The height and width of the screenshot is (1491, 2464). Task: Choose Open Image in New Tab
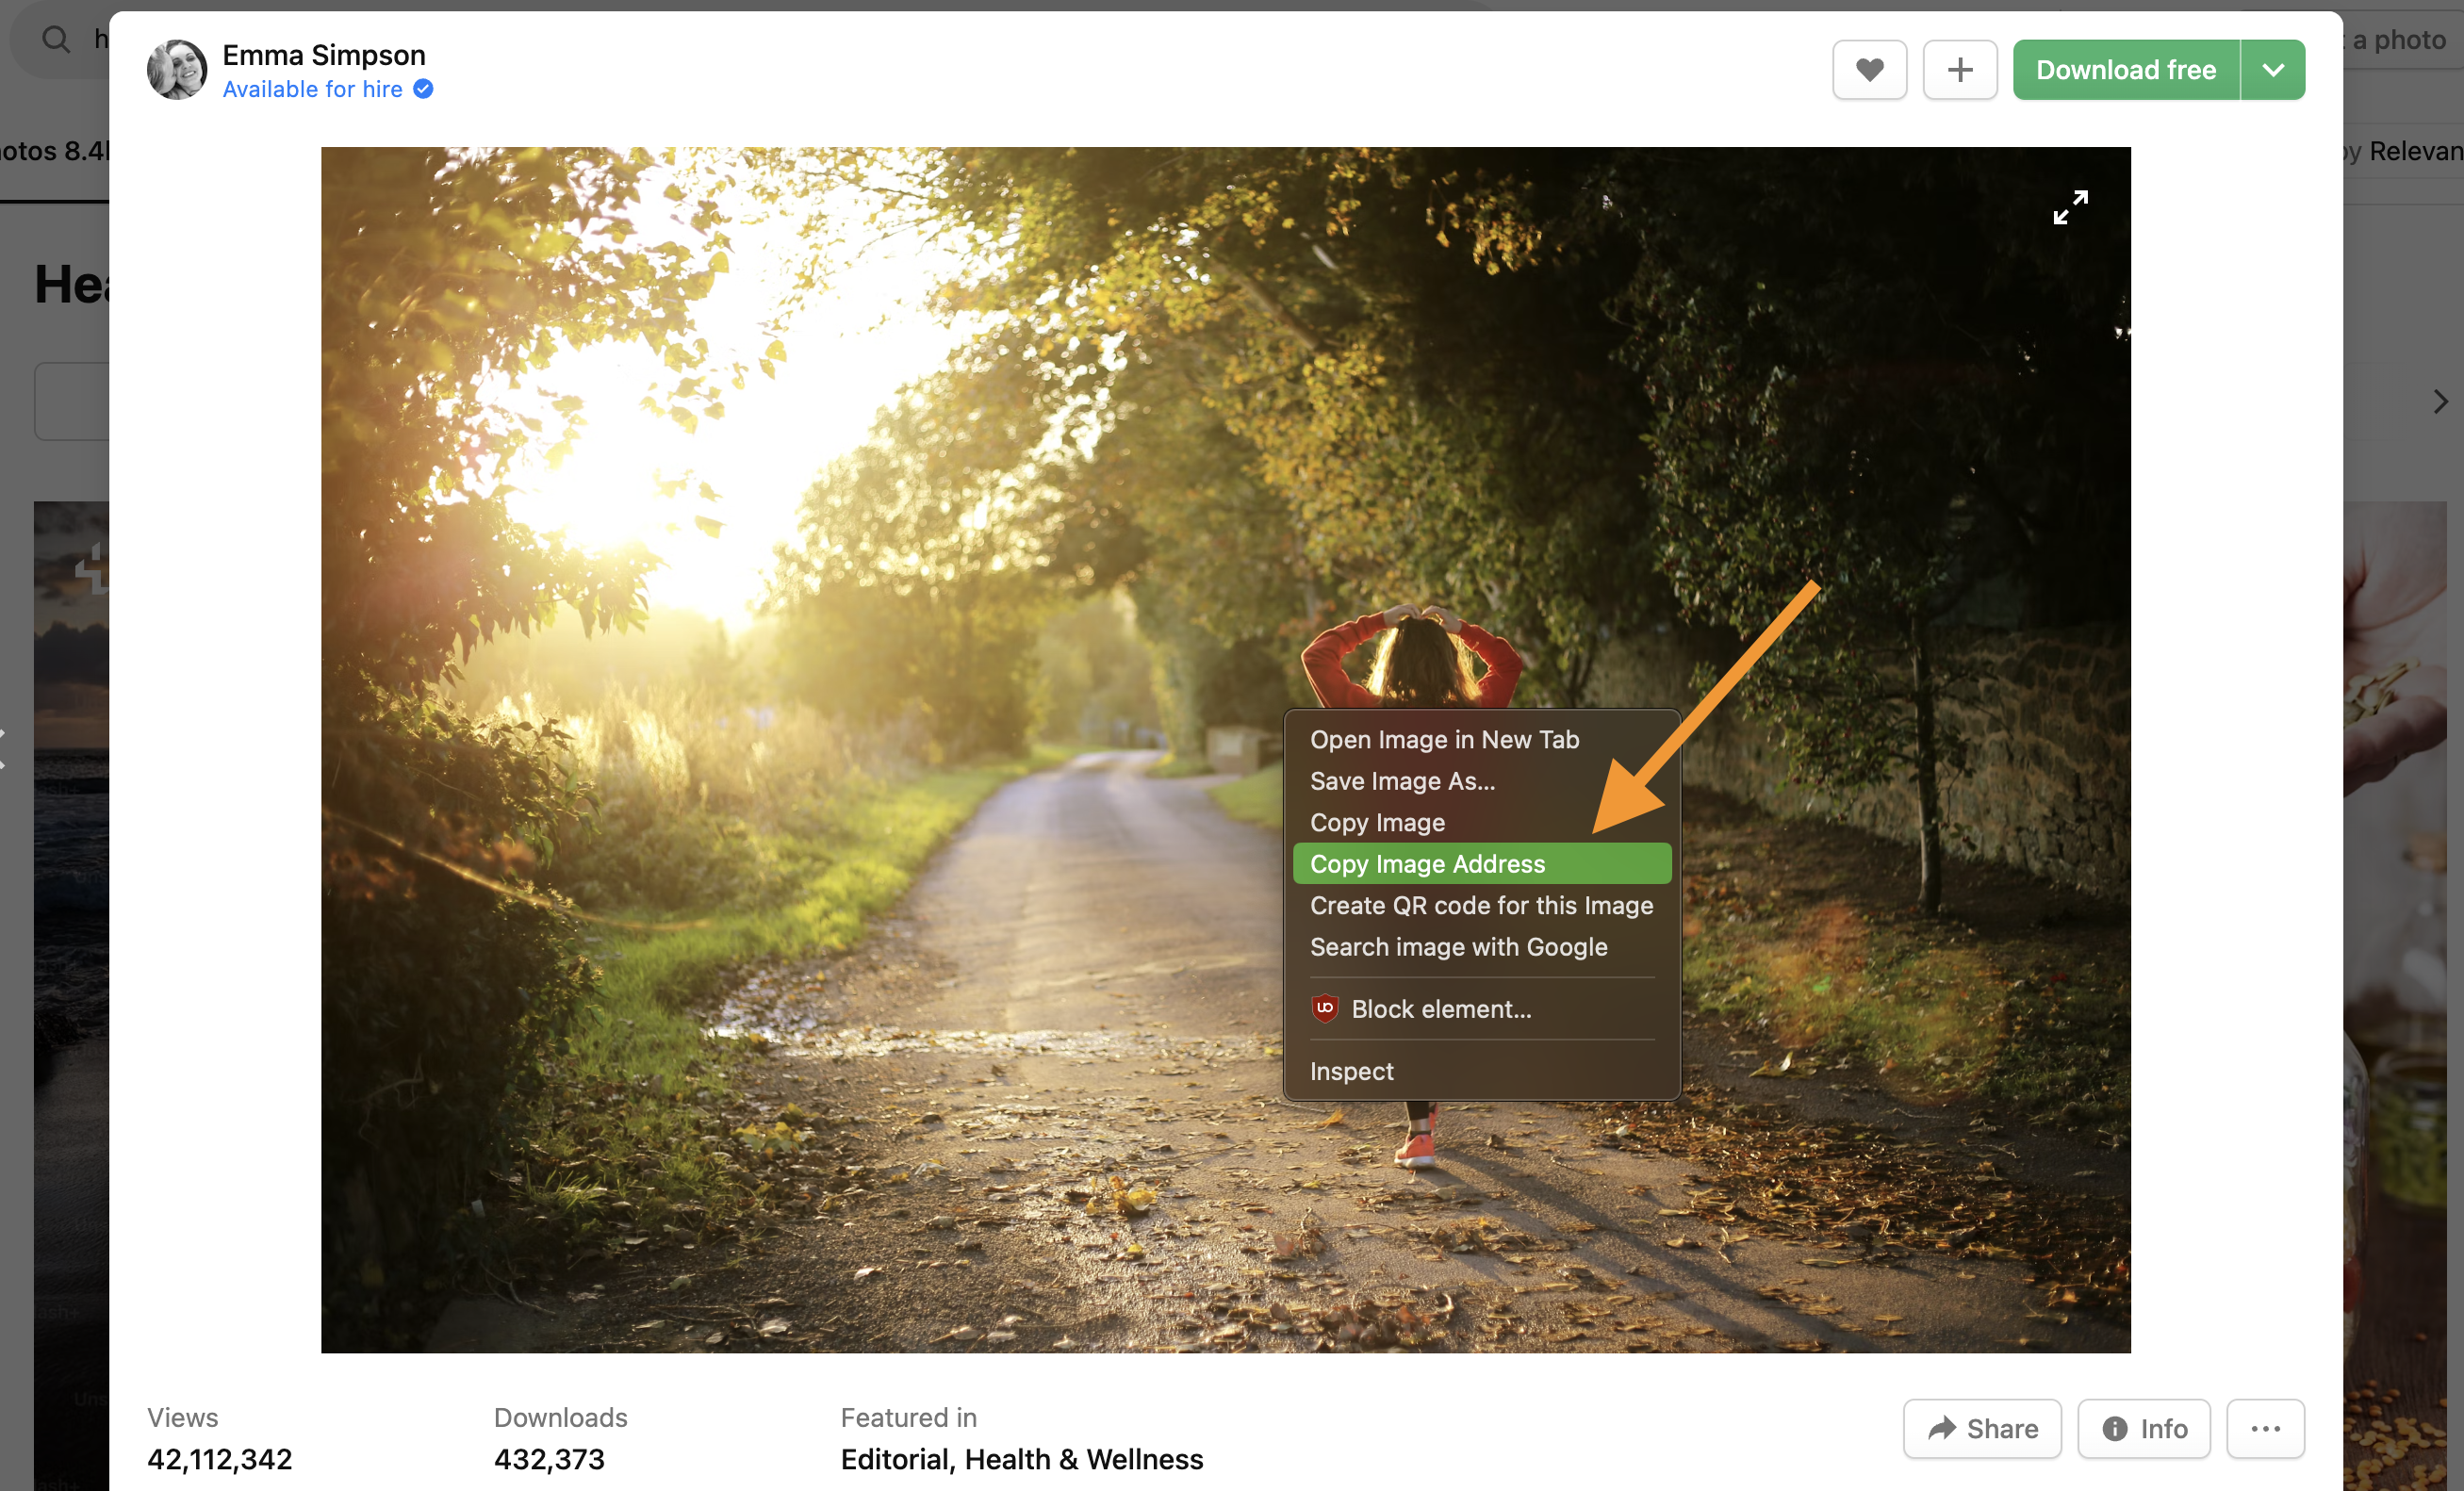click(1444, 739)
